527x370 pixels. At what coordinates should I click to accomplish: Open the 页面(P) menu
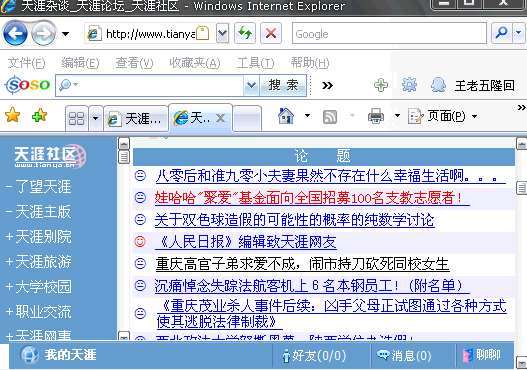[442, 116]
